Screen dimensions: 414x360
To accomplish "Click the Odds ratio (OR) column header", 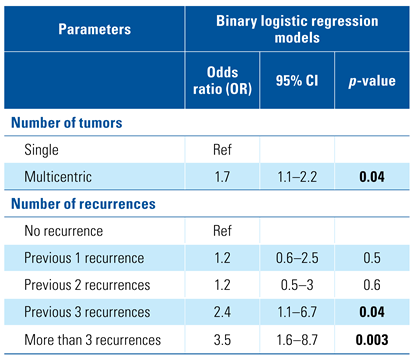I will tap(222, 80).
